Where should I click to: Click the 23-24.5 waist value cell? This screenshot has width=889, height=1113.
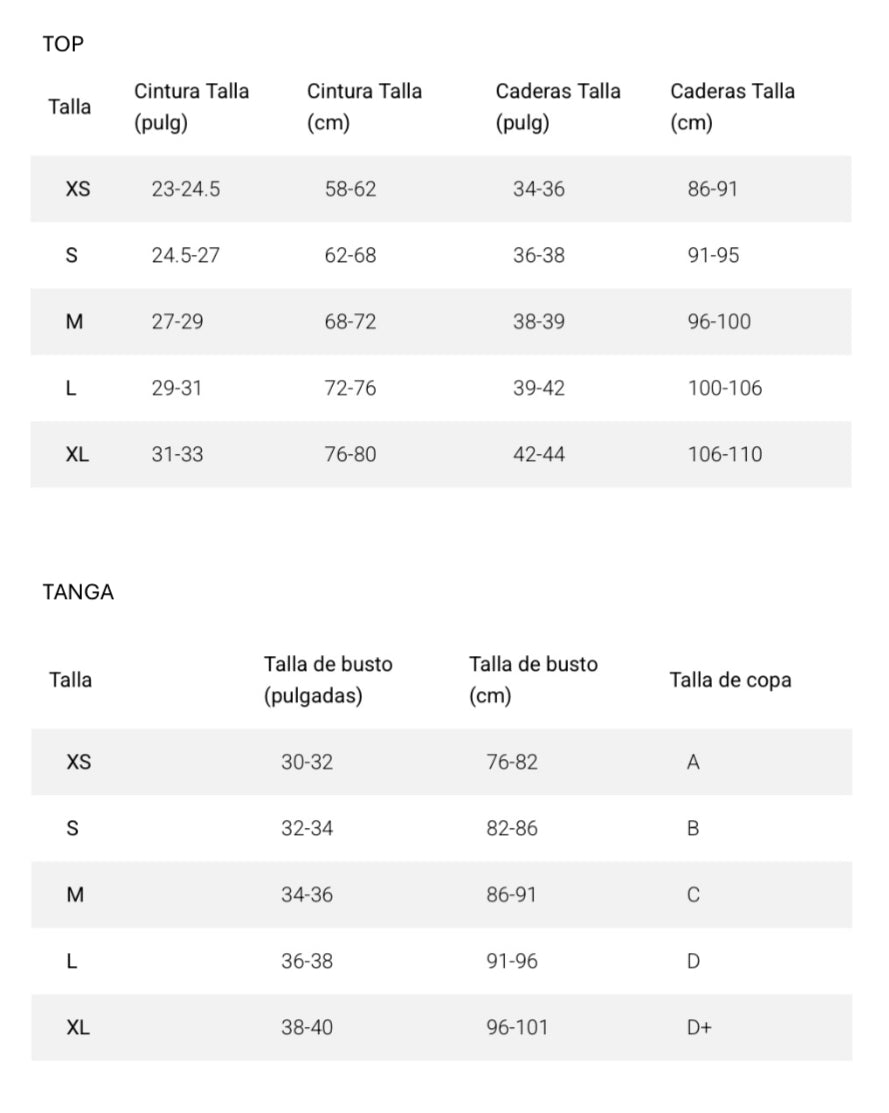click(x=186, y=189)
